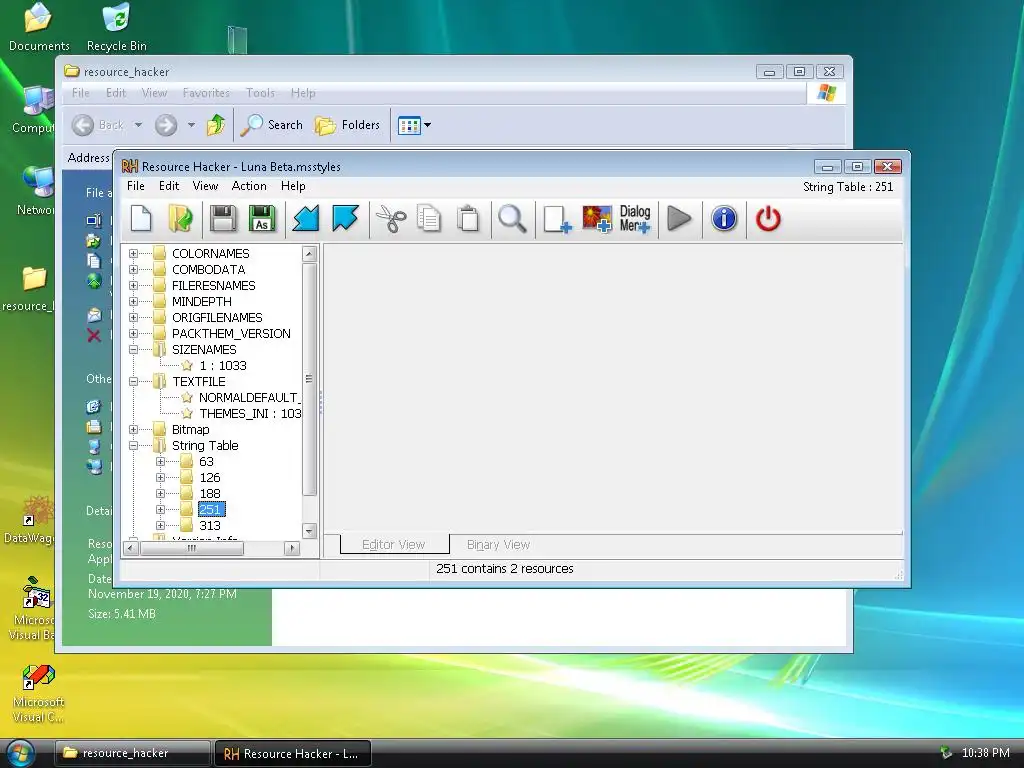The image size is (1024, 768).
Task: Click the Windows Start orb
Action: (20, 753)
